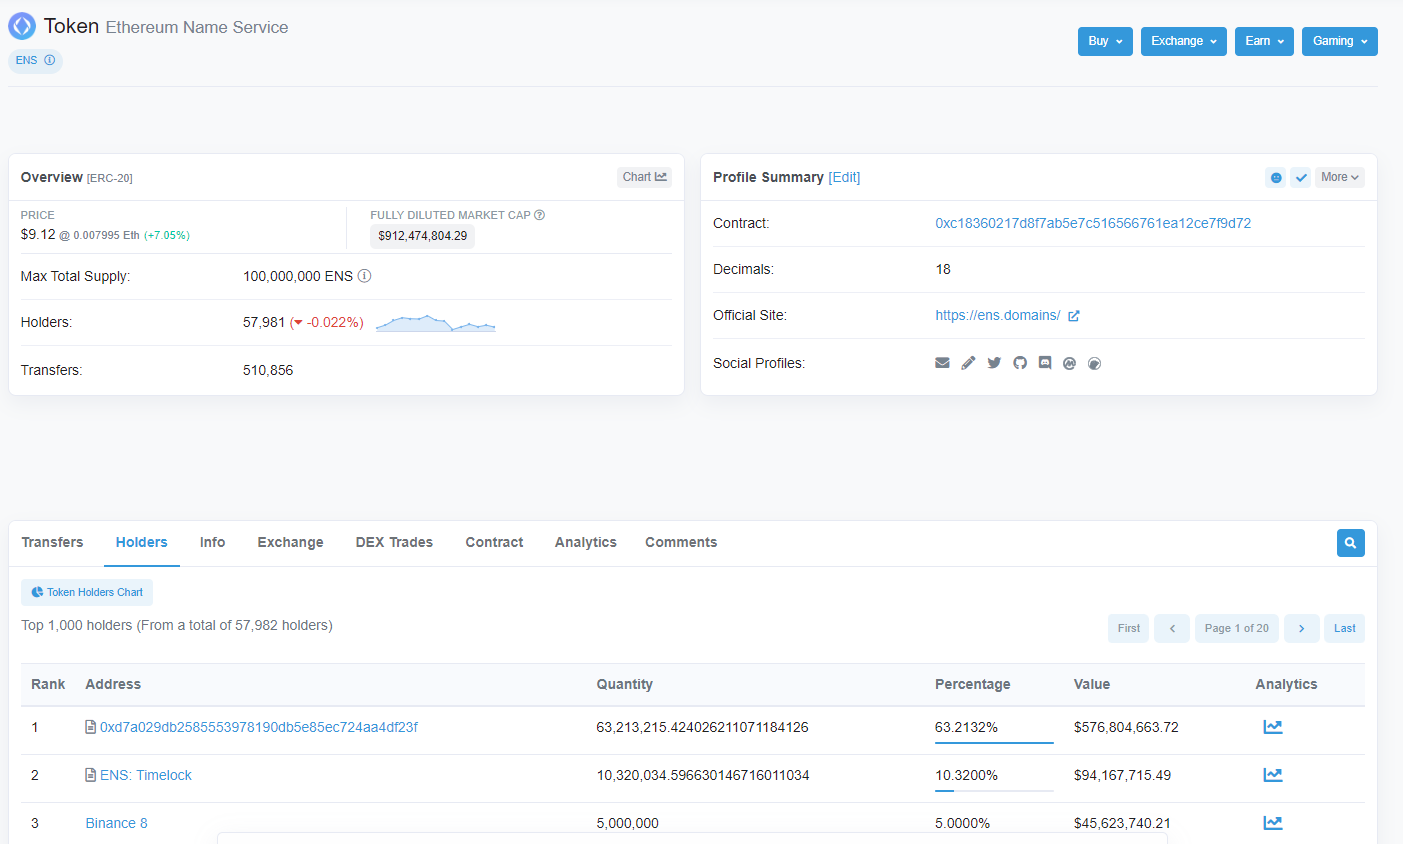Click the Chart button in Overview panel
Image resolution: width=1403 pixels, height=844 pixels.
pyautogui.click(x=644, y=177)
